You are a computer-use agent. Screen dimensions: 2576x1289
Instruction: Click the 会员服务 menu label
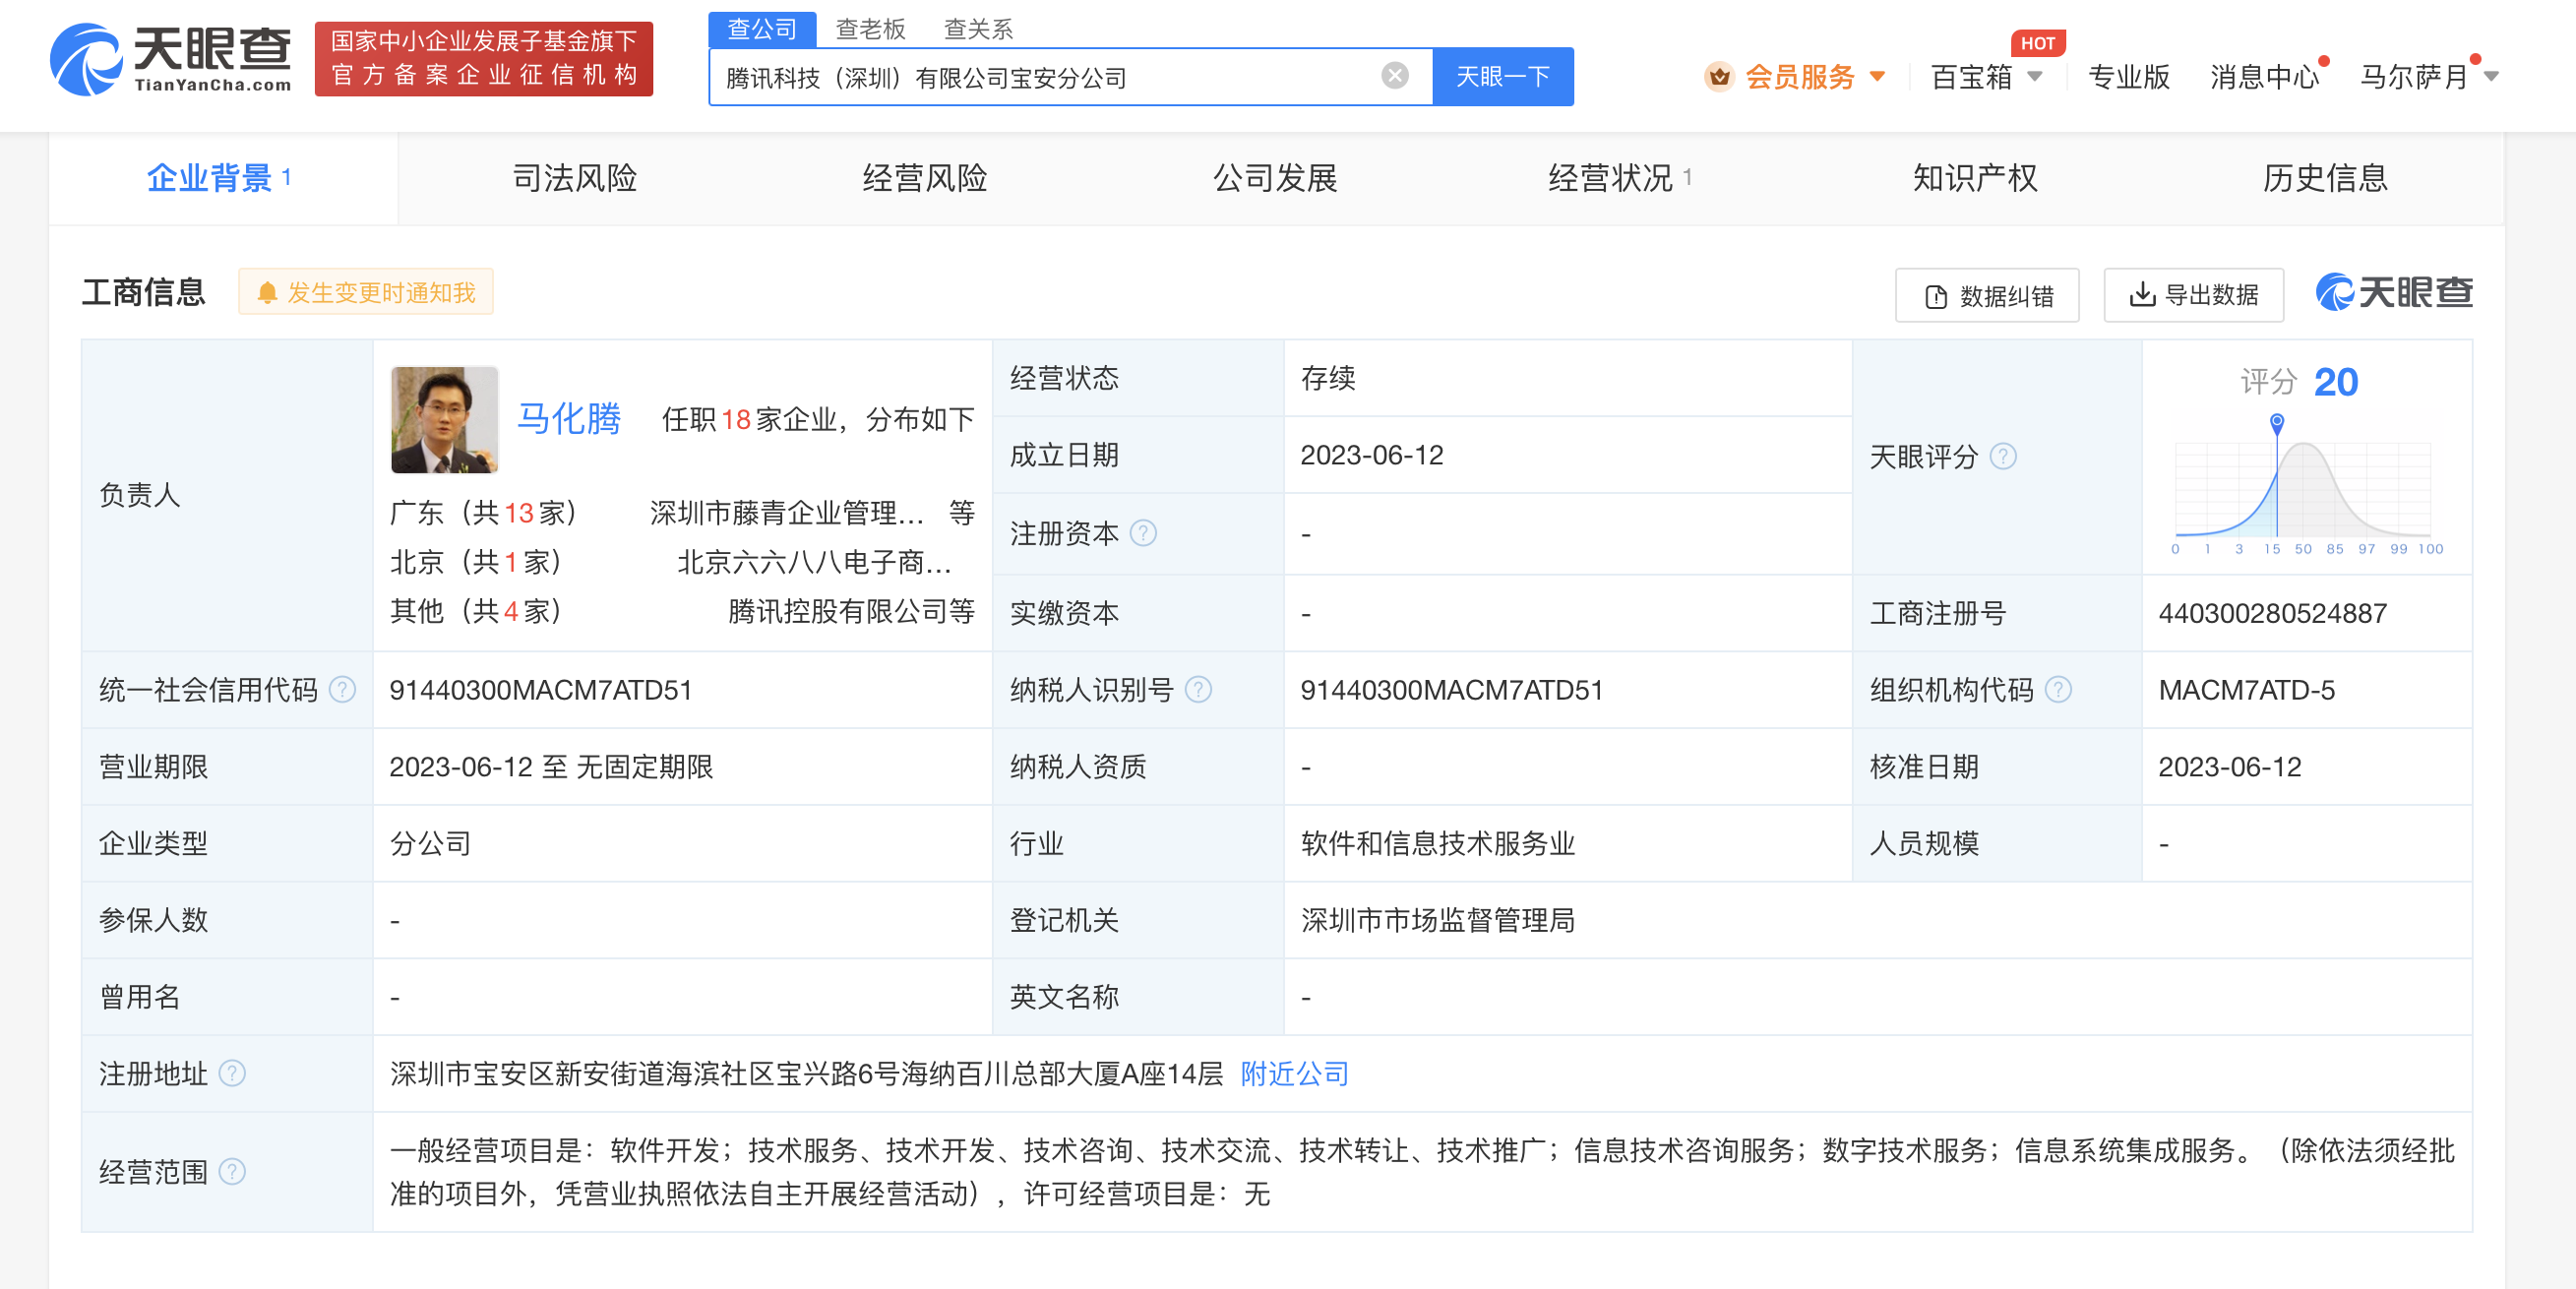coord(1800,77)
